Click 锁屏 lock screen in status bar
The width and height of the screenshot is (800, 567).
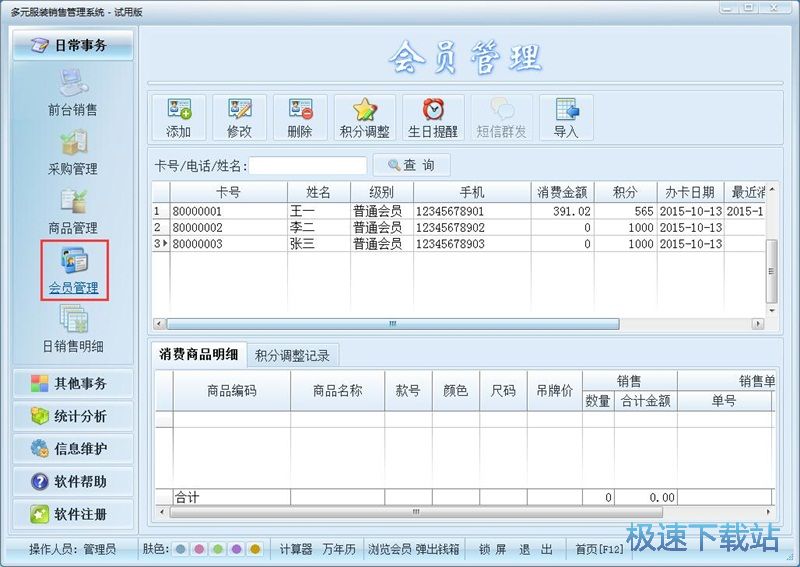click(492, 549)
